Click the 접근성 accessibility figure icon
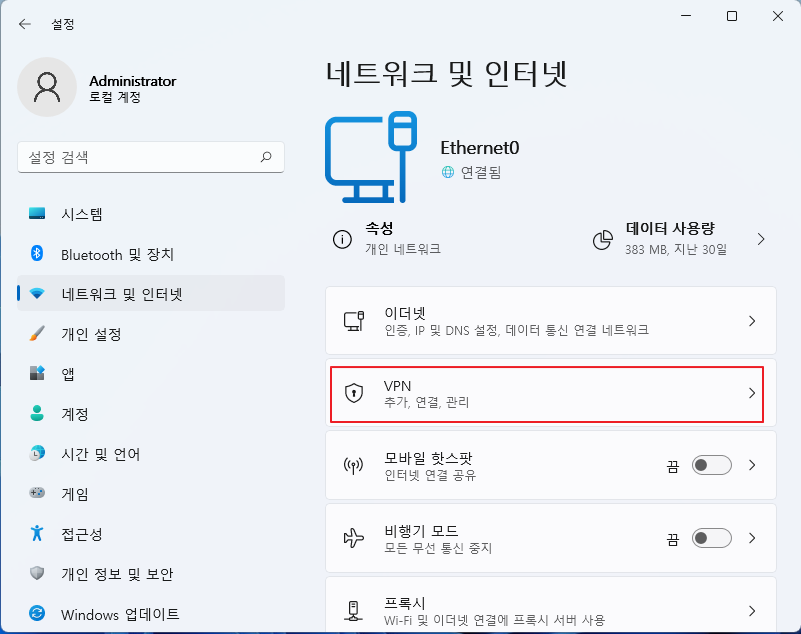This screenshot has width=801, height=634. (37, 533)
